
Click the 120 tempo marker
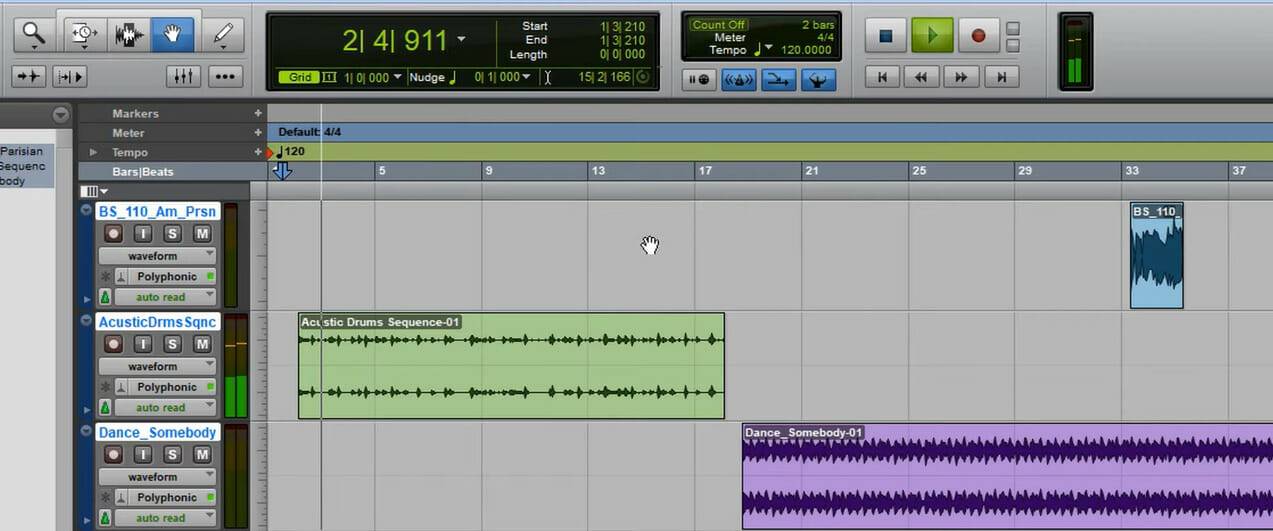(290, 152)
